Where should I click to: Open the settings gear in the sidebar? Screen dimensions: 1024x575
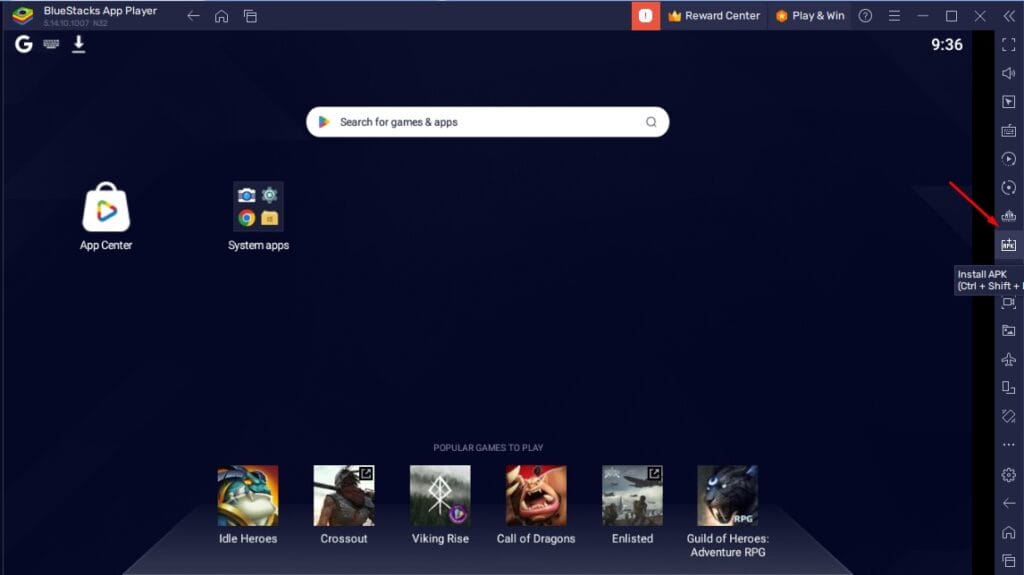(x=1008, y=474)
